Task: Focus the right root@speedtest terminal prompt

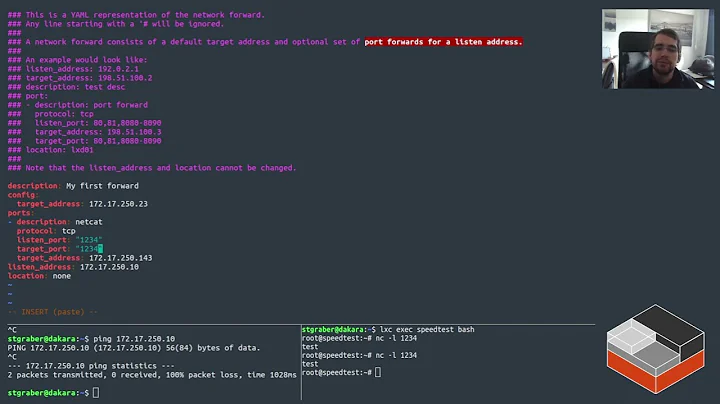Action: click(x=376, y=373)
